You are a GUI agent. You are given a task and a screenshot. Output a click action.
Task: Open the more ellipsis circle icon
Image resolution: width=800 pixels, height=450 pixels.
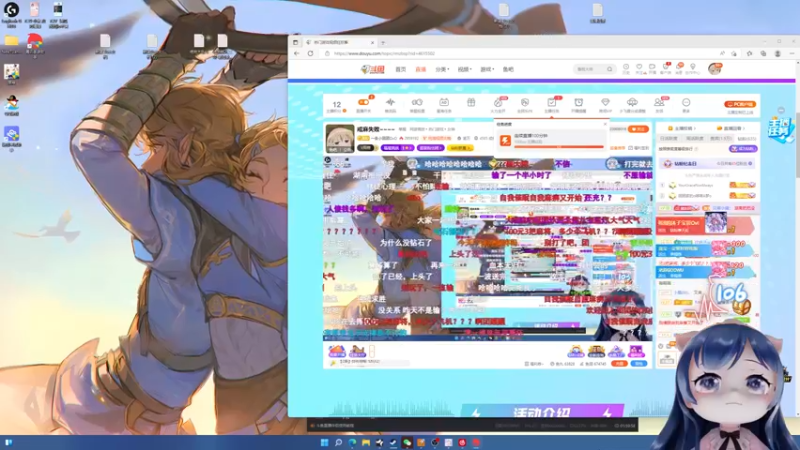tap(686, 103)
